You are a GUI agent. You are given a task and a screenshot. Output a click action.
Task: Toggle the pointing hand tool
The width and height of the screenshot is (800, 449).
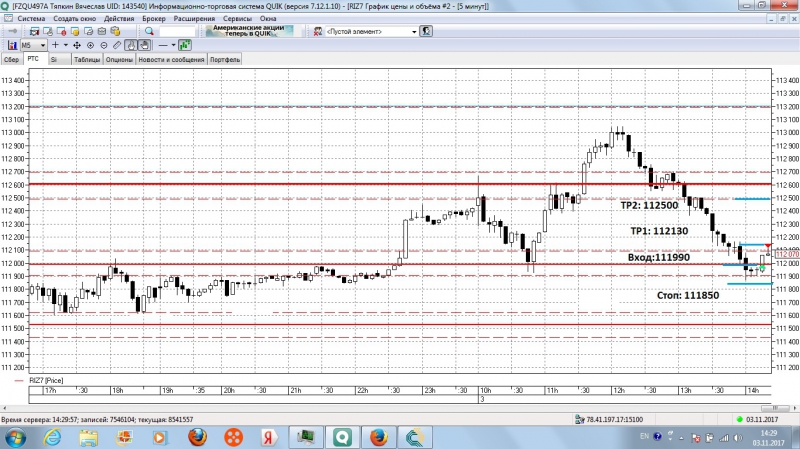[131, 45]
